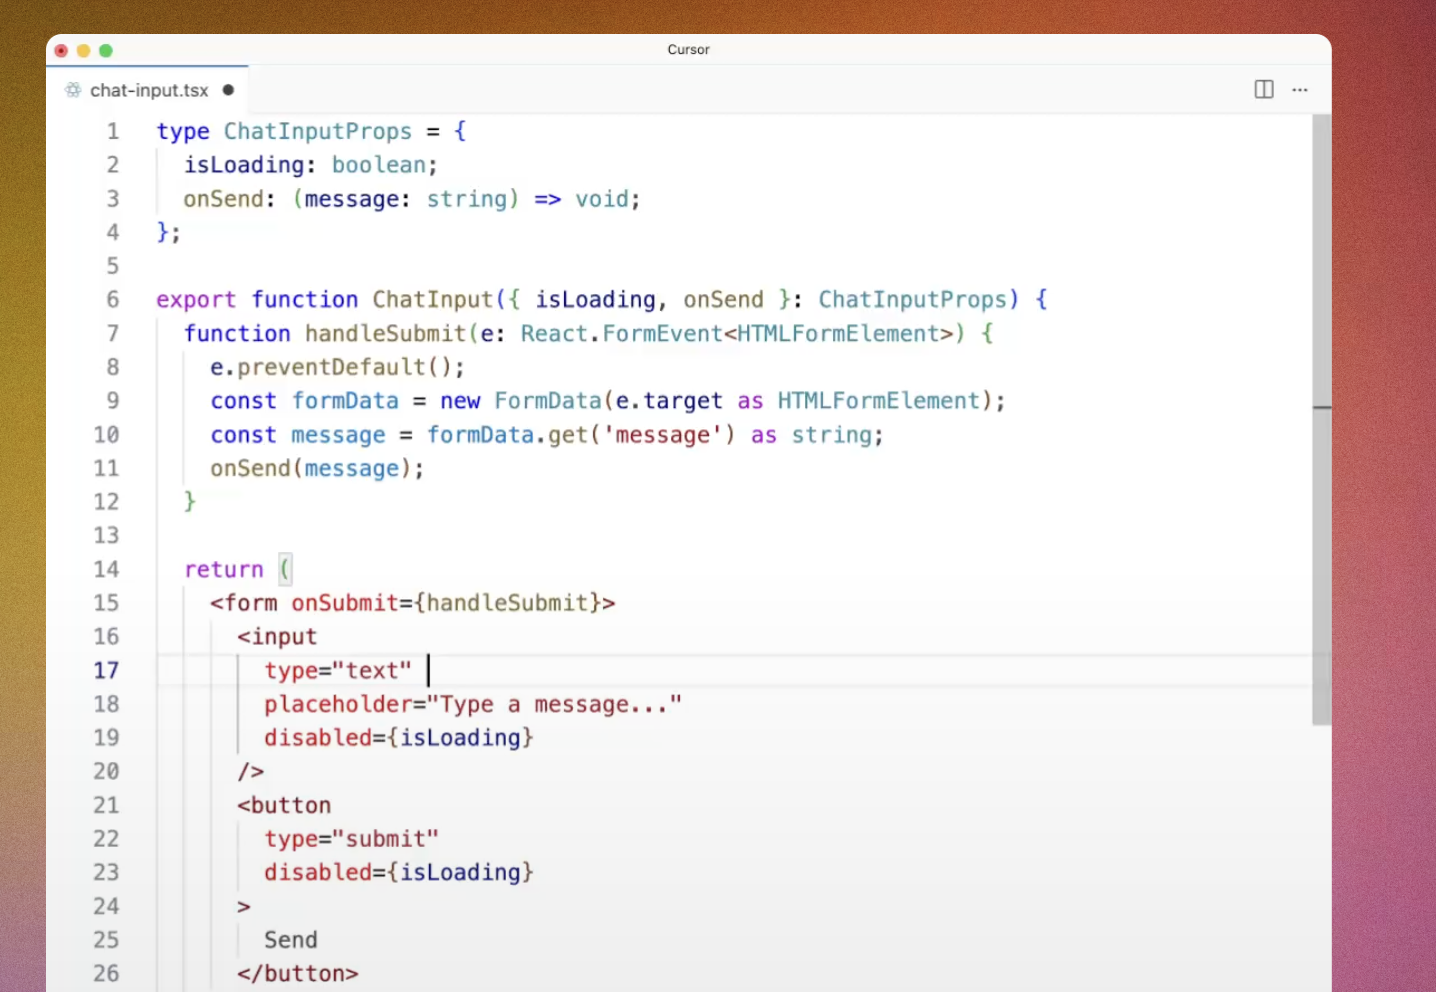Click the yellow minimize window button
The image size is (1436, 992).
click(x=83, y=50)
